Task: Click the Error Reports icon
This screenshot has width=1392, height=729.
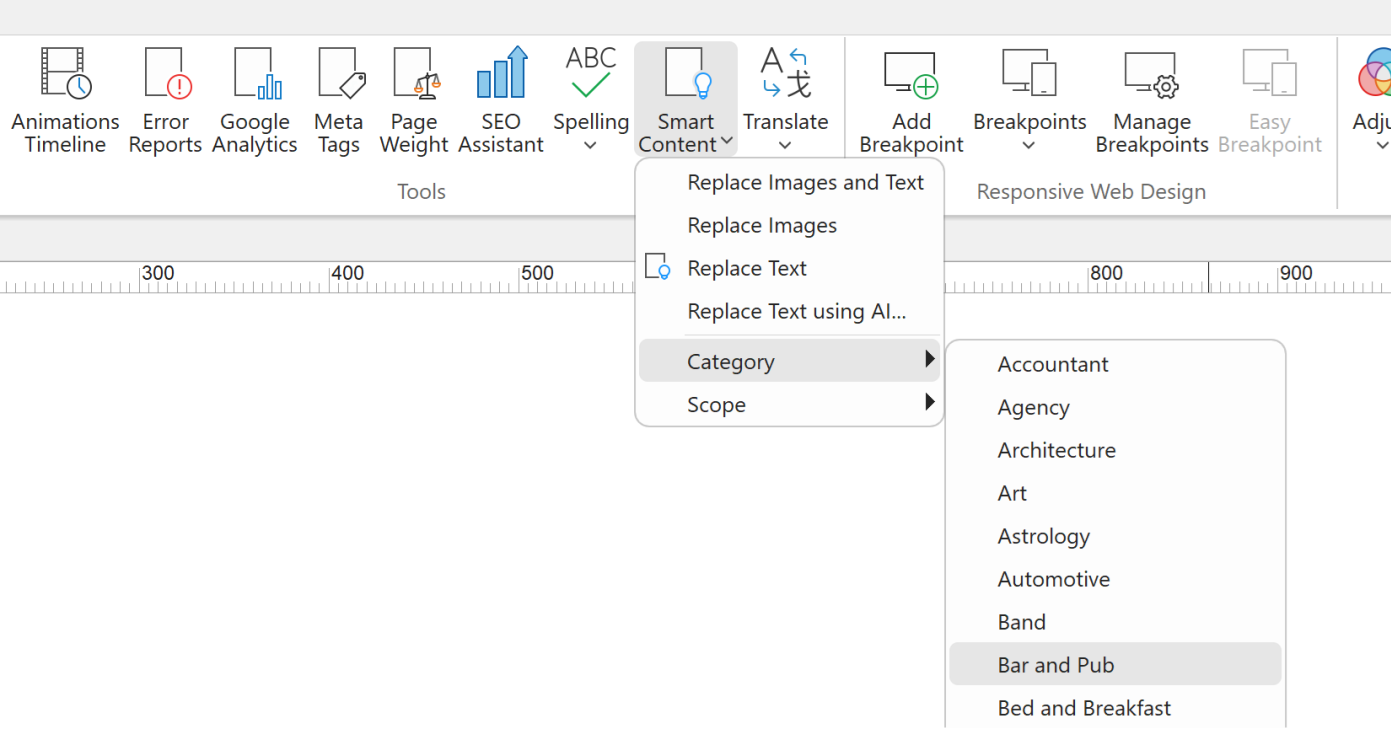Action: point(165,100)
